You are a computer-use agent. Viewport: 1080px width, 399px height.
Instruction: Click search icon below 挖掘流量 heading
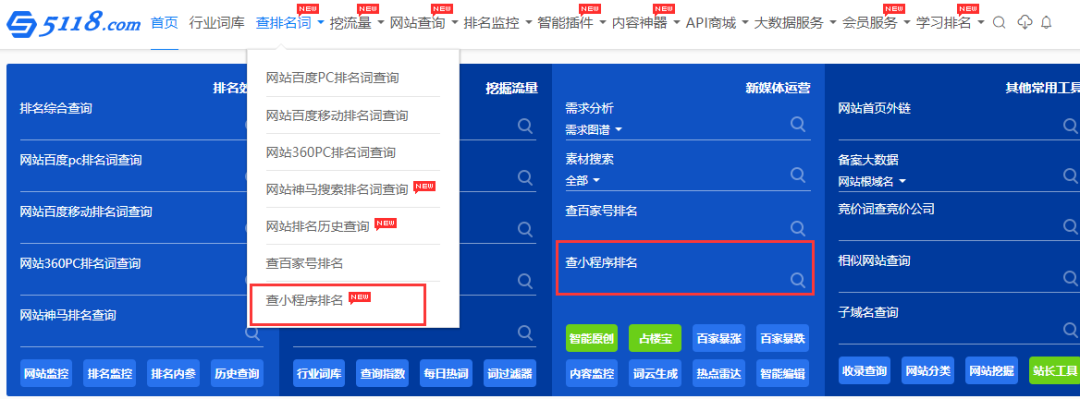(x=526, y=125)
